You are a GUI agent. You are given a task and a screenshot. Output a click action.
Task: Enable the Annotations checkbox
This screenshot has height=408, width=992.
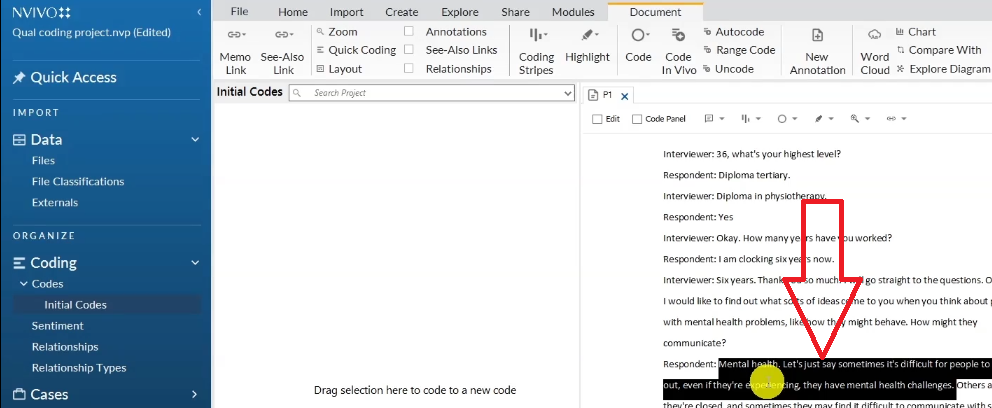(409, 32)
